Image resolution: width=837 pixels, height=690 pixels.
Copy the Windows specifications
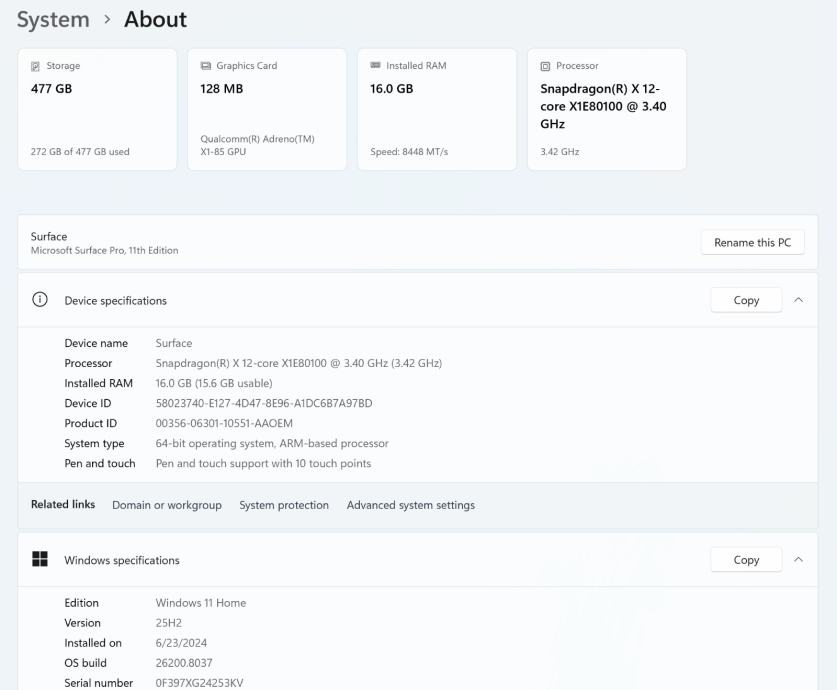click(746, 560)
